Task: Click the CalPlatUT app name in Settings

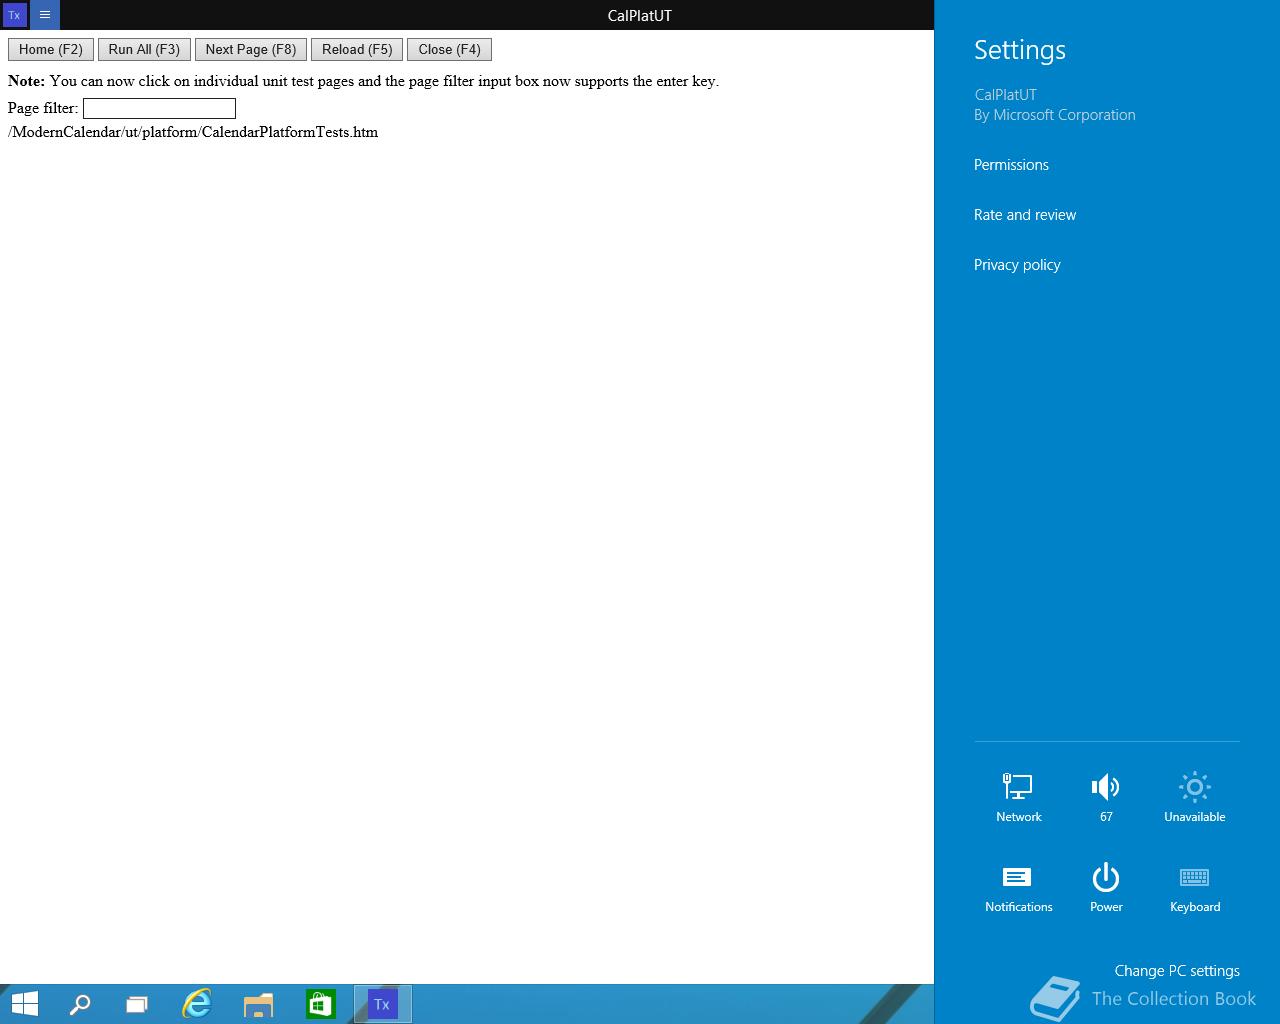Action: pyautogui.click(x=1005, y=95)
